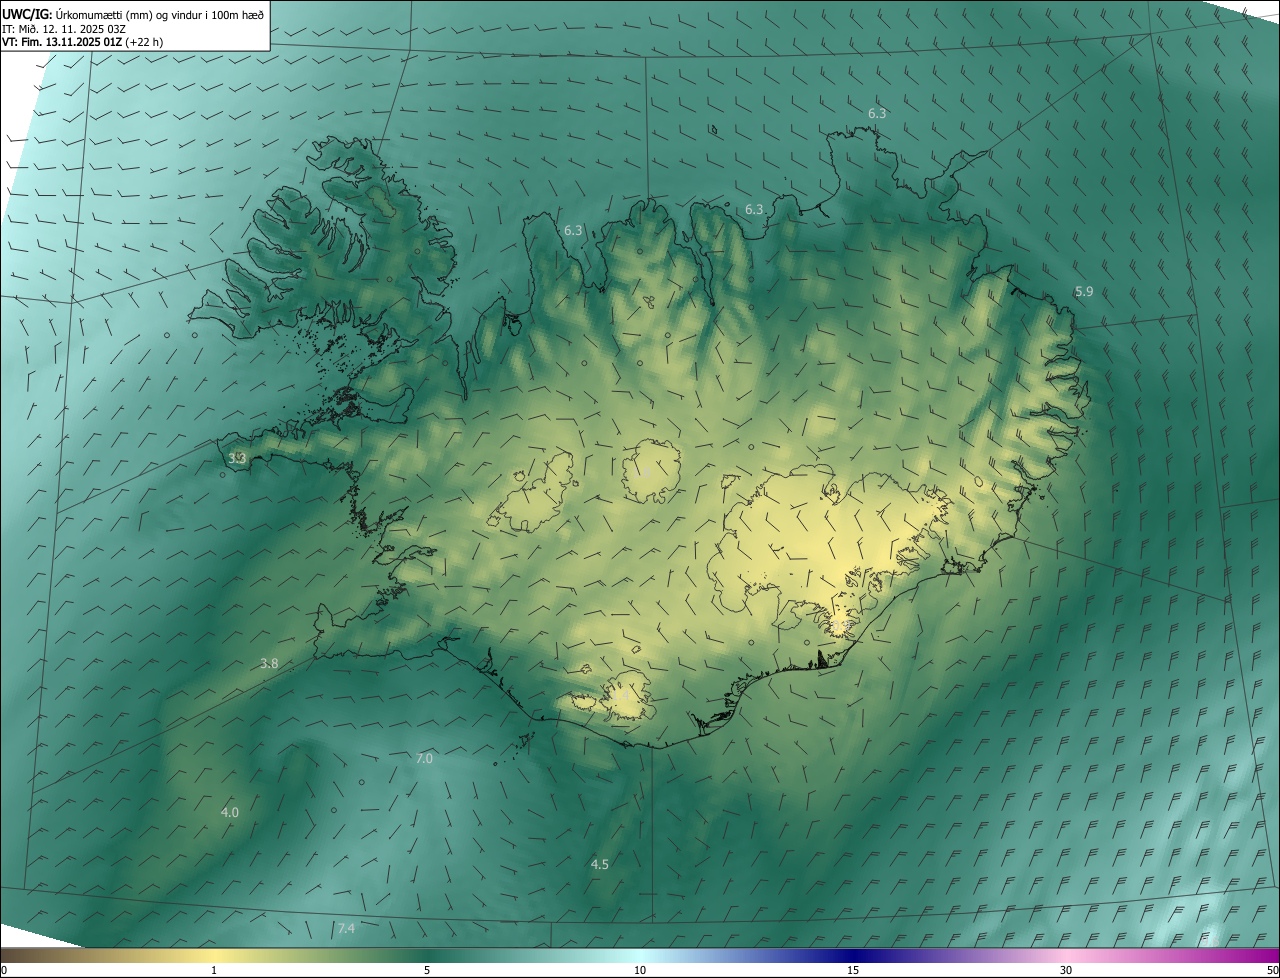Select the 5 tick on color scale
The height and width of the screenshot is (978, 1280).
pyautogui.click(x=427, y=970)
